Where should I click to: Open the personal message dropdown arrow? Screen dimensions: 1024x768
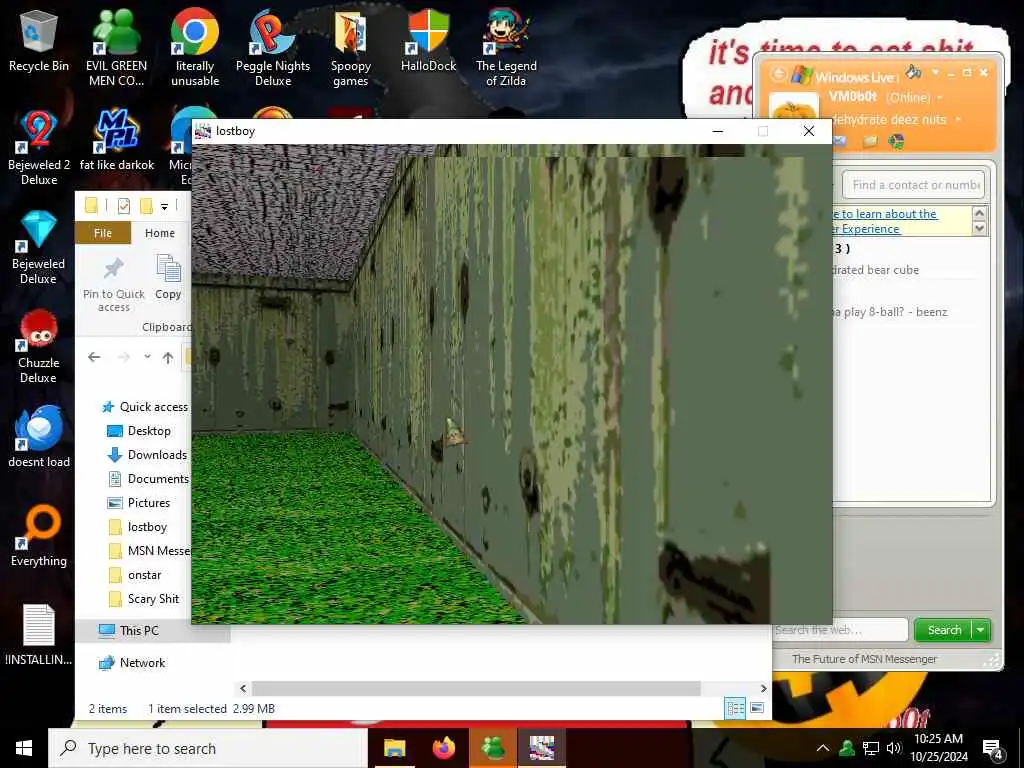tap(958, 120)
